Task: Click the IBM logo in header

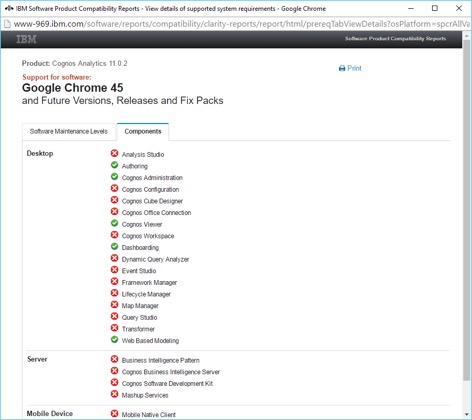Action: tap(26, 39)
